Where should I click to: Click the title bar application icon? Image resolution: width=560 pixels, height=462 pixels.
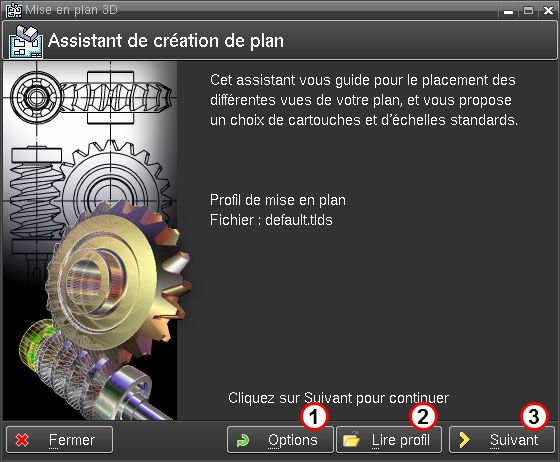click(x=14, y=10)
